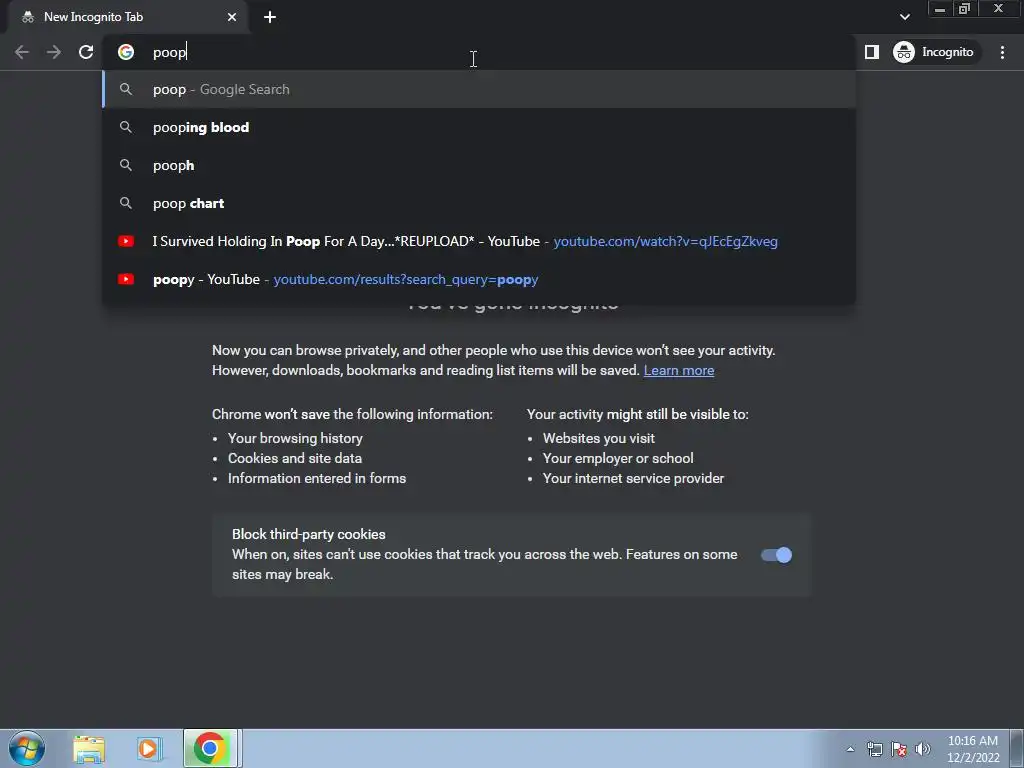Open the 'poopy - YouTube' results suggestion
Viewport: 1024px width, 768px height.
click(x=479, y=279)
